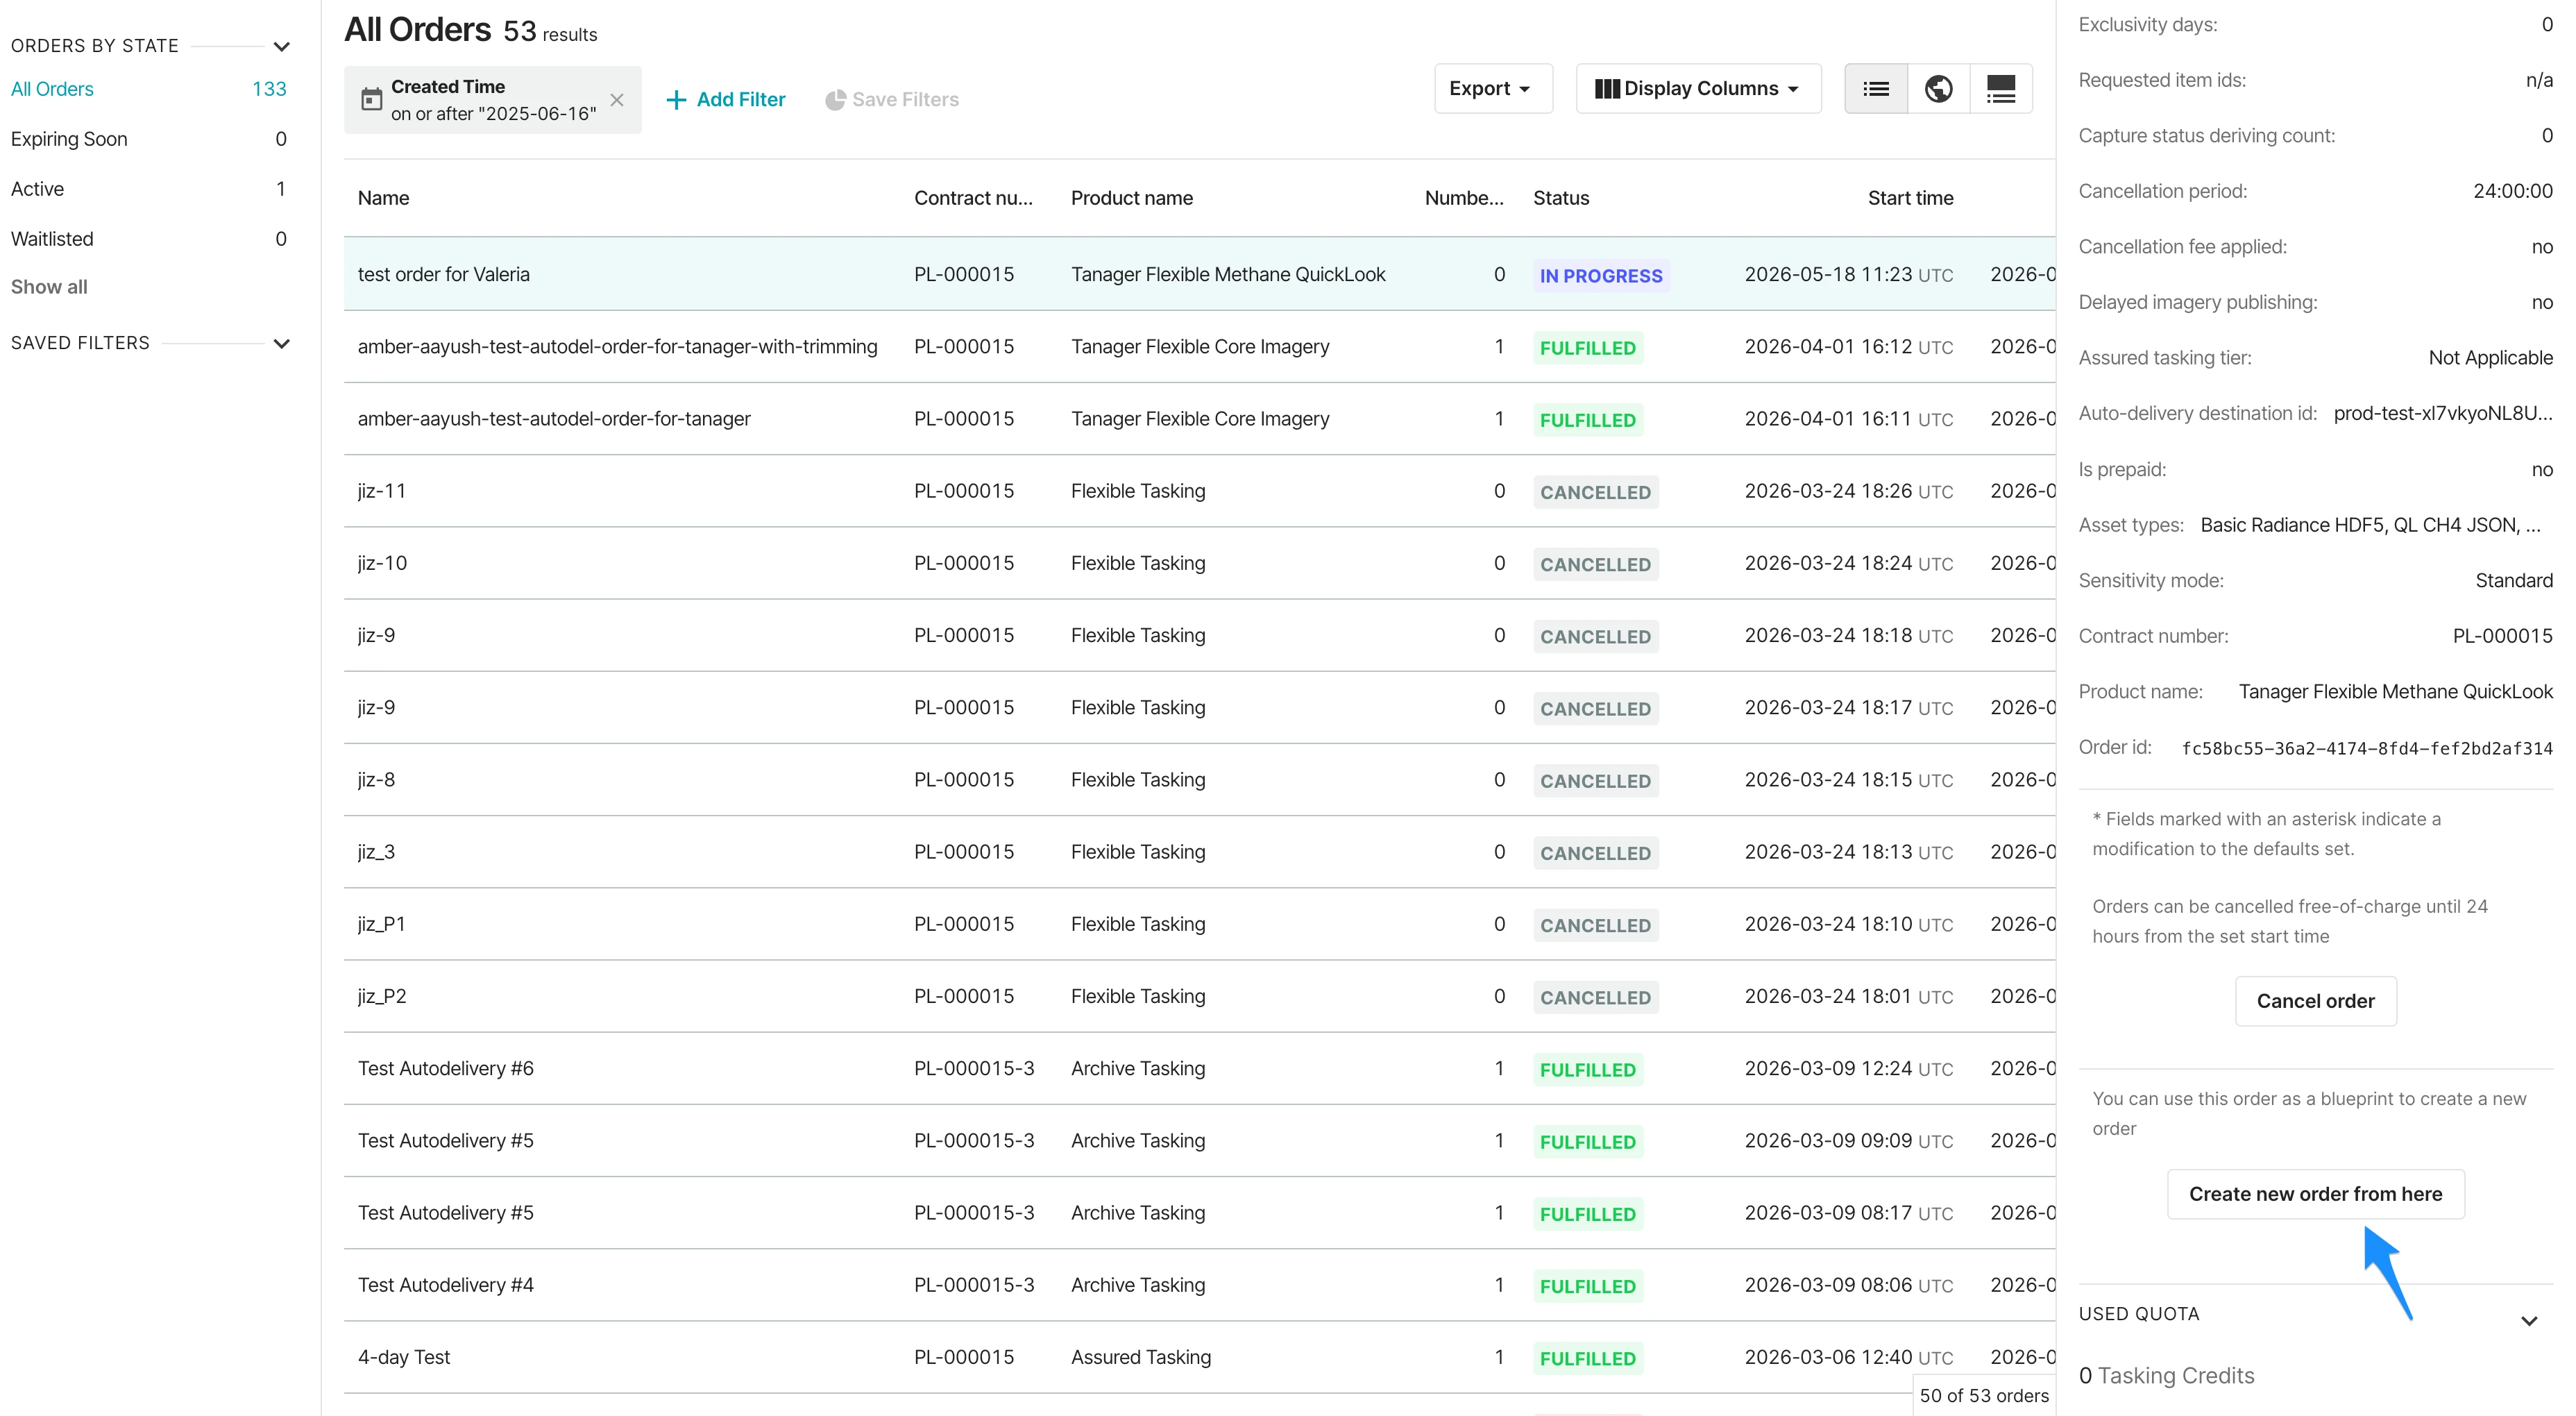The width and height of the screenshot is (2576, 1416).
Task: Expand the Used Quota section
Action: pyautogui.click(x=2528, y=1321)
